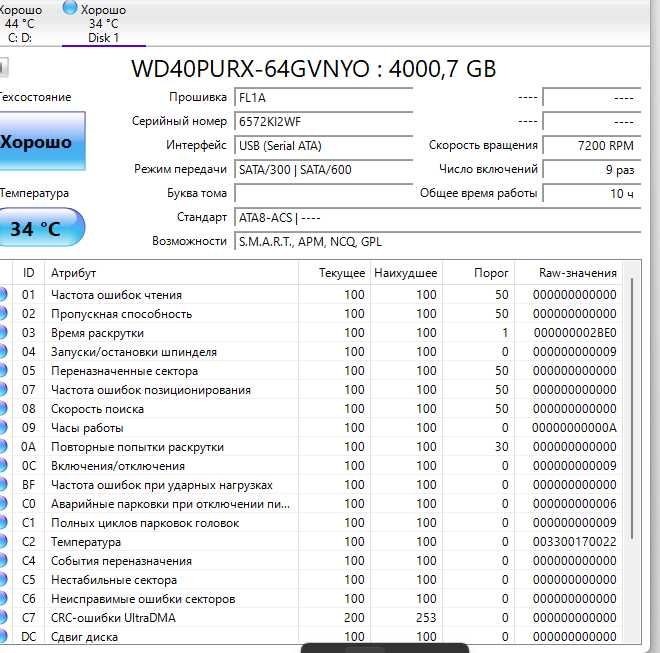This screenshot has height=653, width=660.
Task: Select attribute Повторные попытки раскрутки
Action: coord(137,447)
